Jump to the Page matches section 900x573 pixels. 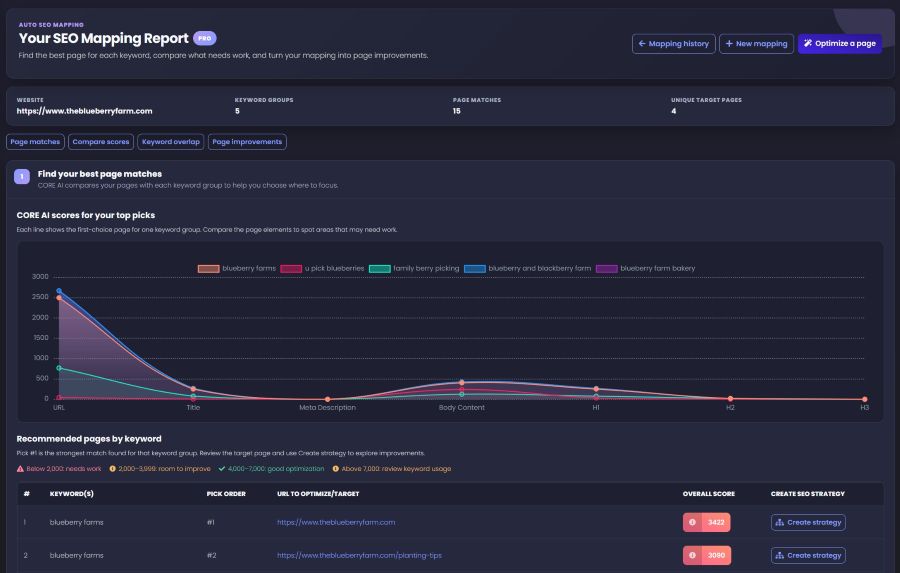pyautogui.click(x=35, y=142)
